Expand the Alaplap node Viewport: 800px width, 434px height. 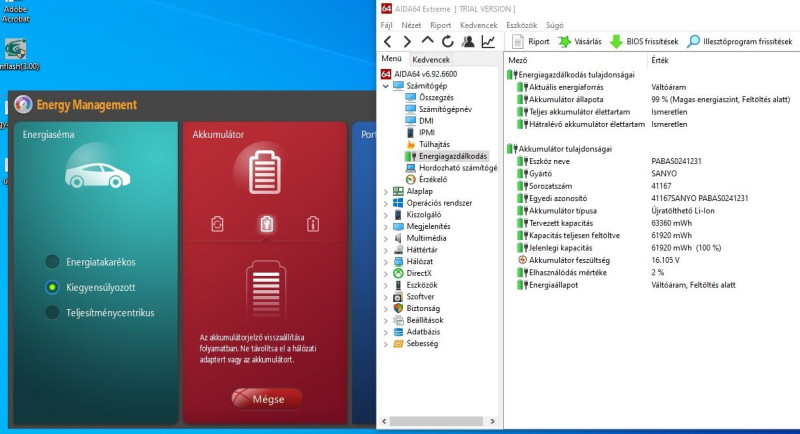click(x=386, y=191)
